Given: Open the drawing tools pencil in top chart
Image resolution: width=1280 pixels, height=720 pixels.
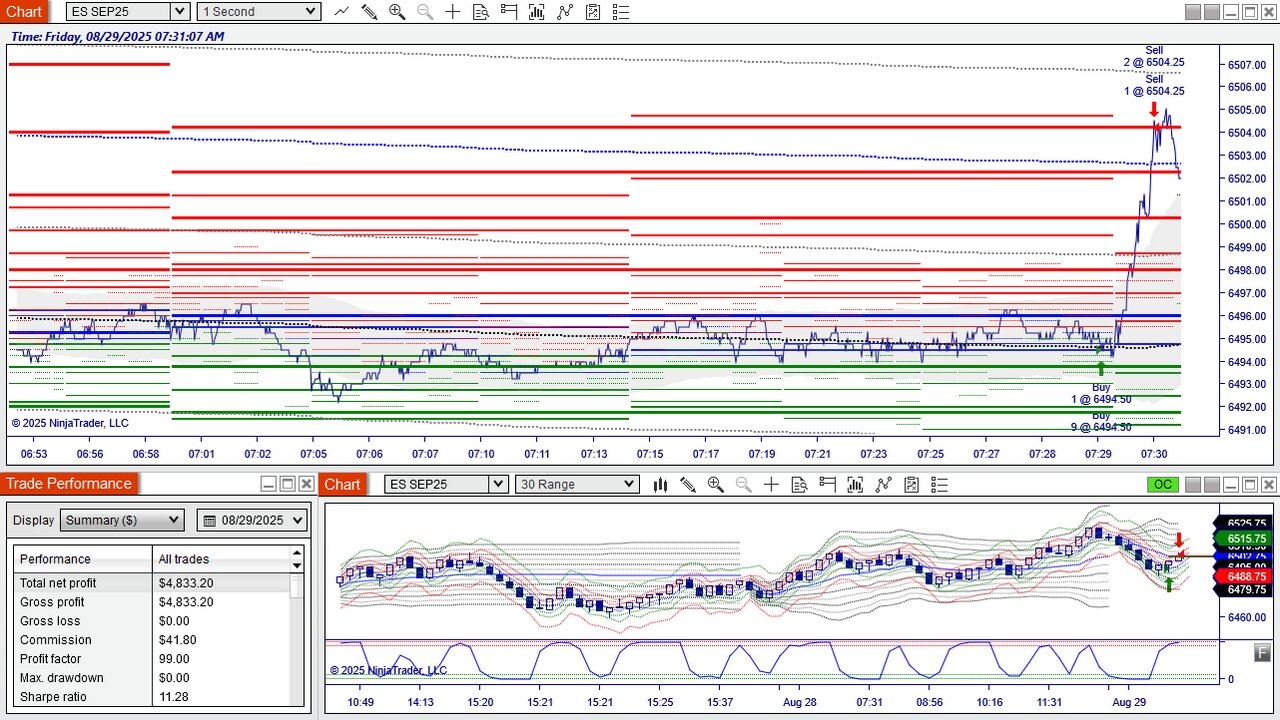Looking at the screenshot, I should [369, 12].
